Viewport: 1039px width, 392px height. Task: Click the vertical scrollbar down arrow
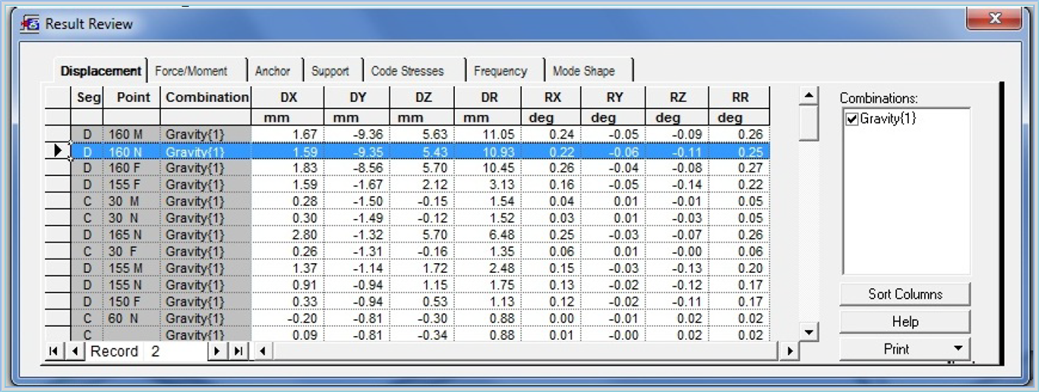coord(808,331)
